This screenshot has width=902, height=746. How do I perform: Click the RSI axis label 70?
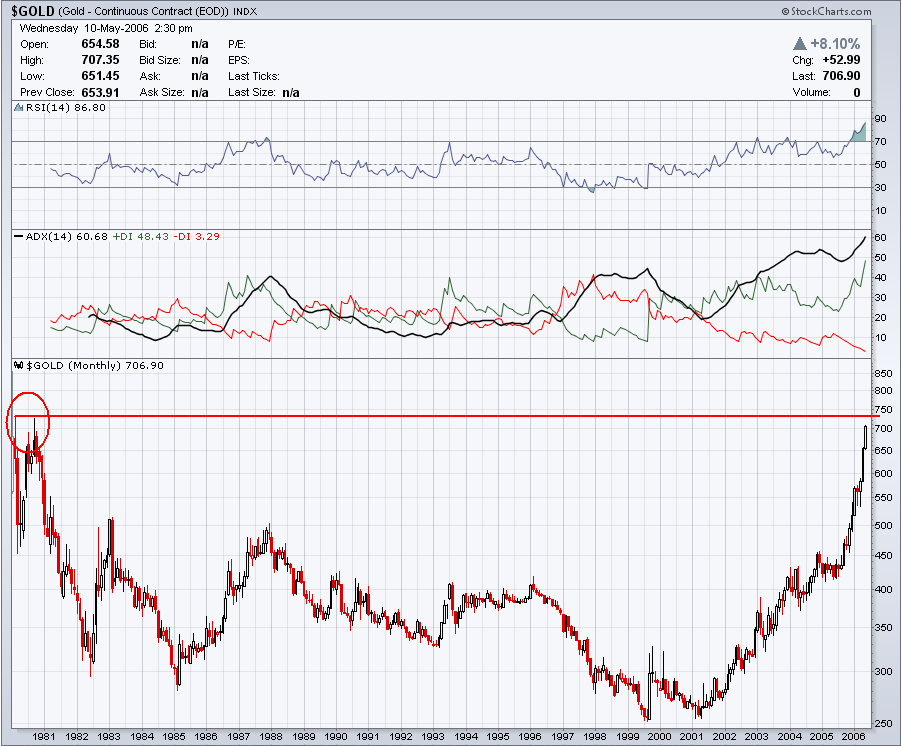click(880, 141)
